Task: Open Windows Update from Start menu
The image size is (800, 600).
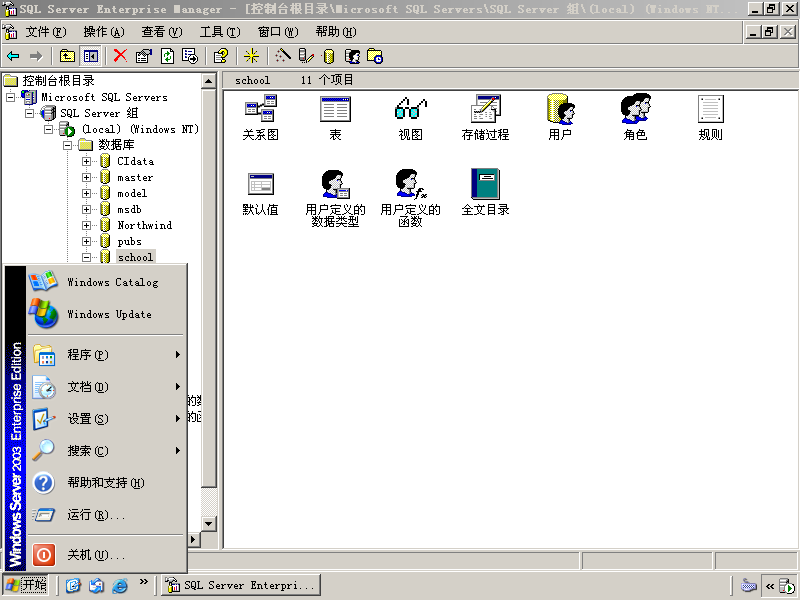Action: pos(107,314)
